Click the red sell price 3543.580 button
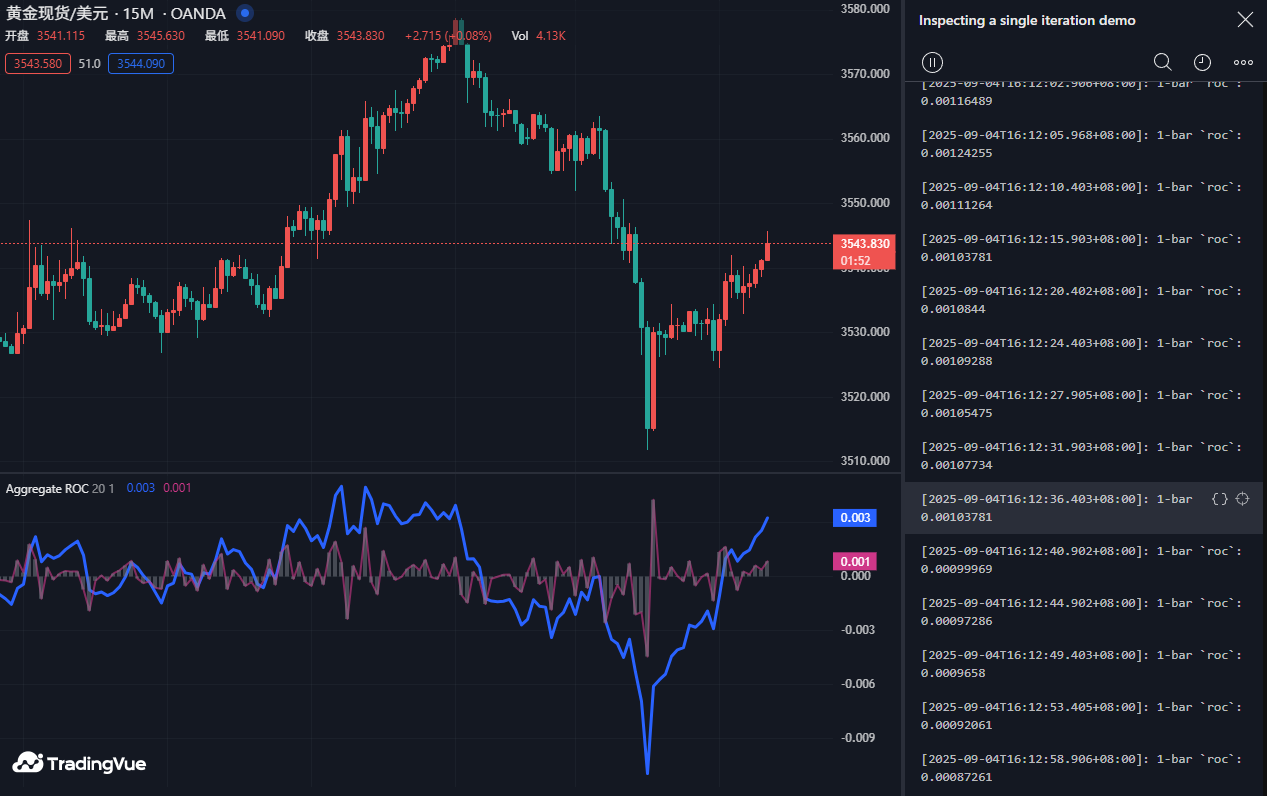Viewport: 1267px width, 796px height. (38, 64)
